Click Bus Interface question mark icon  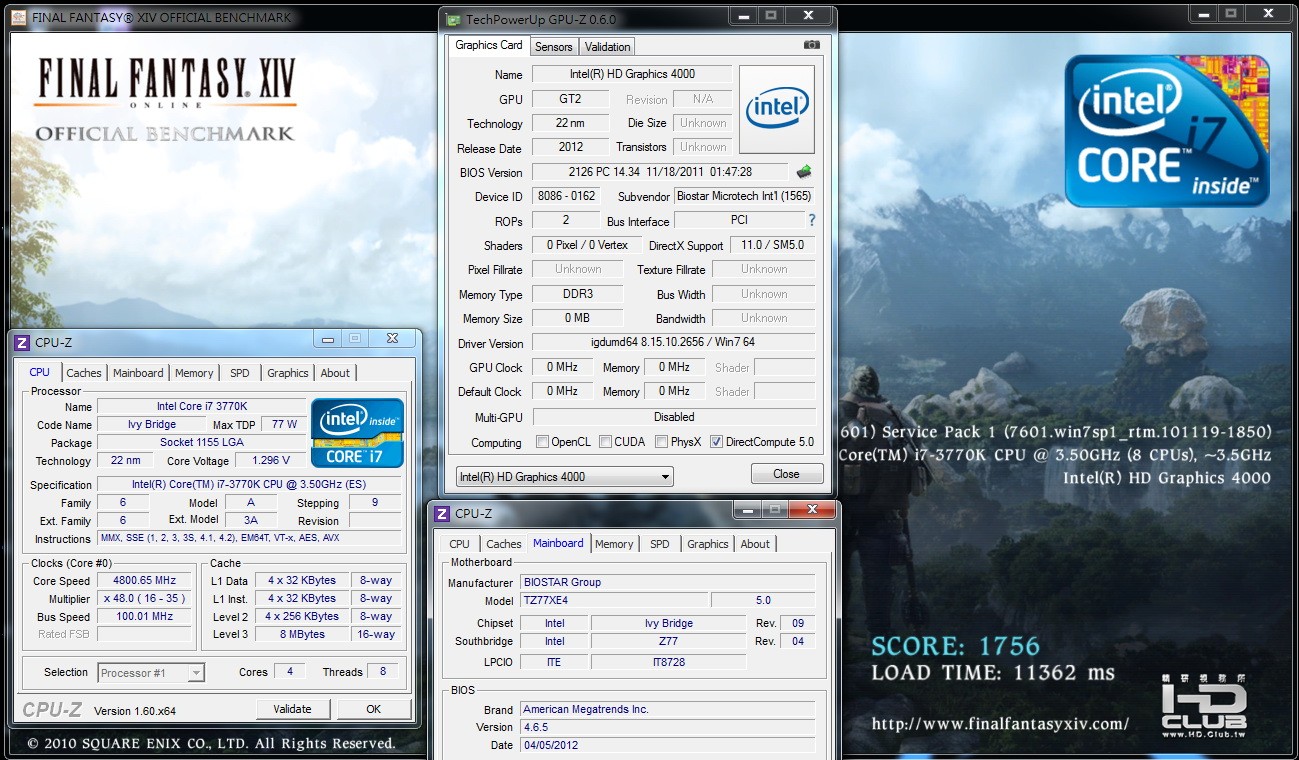tap(811, 220)
